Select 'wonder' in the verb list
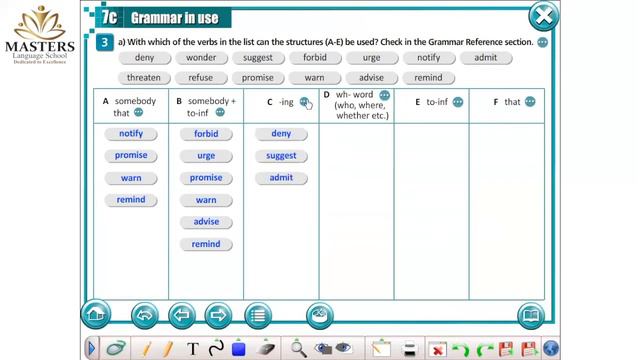 (x=201, y=58)
